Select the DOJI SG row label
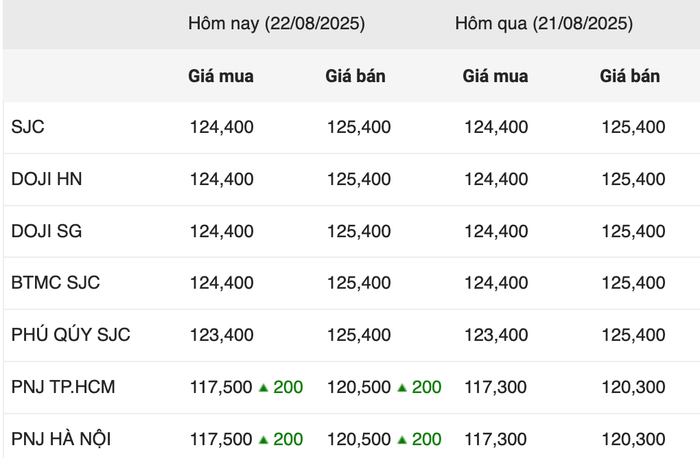The image size is (700, 458). [46, 231]
